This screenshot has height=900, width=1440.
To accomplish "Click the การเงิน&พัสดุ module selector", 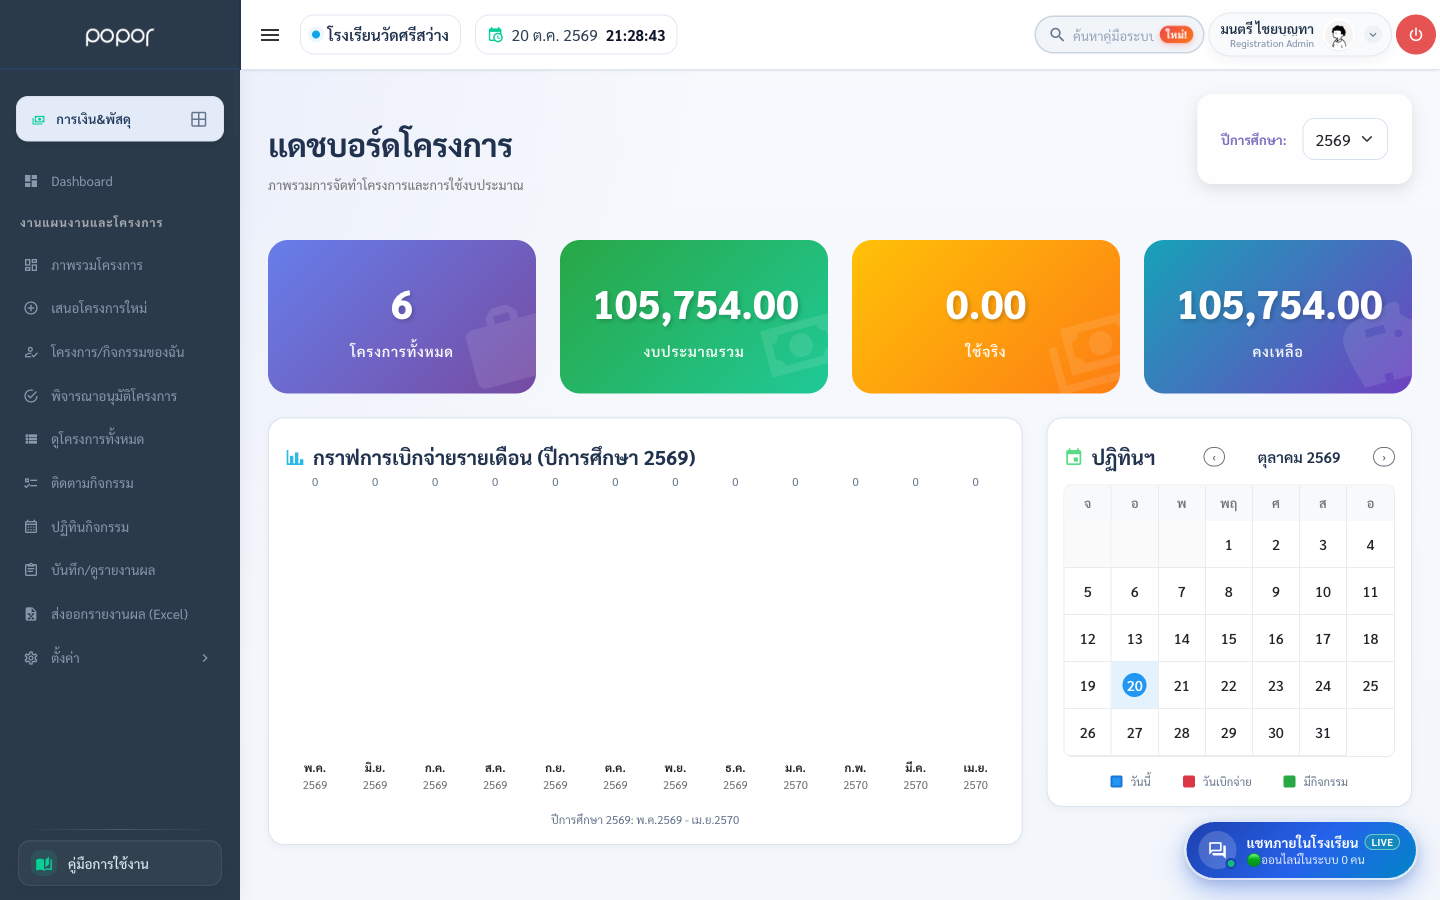I will click(120, 119).
